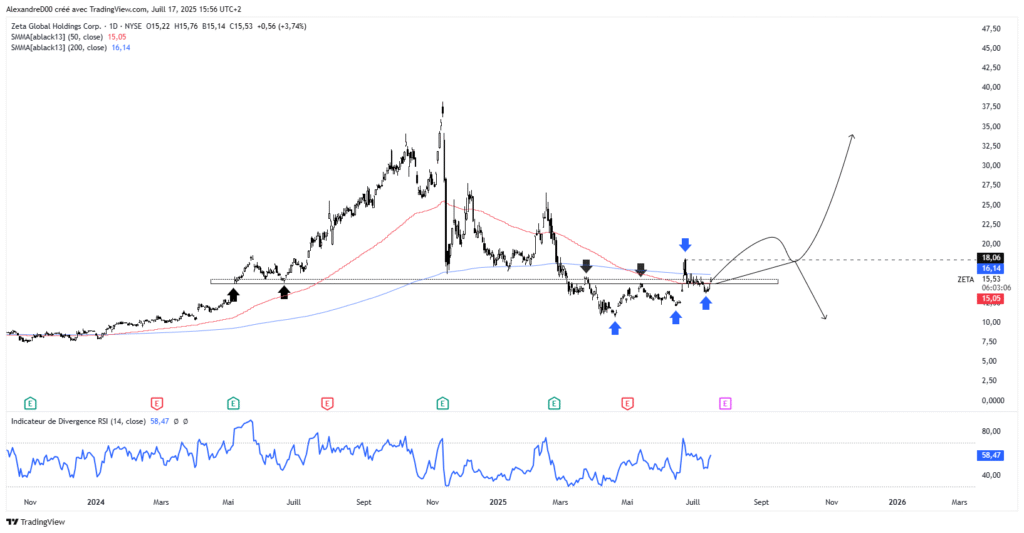Click the 06:03:06 bar countdown timer
This screenshot has width=1024, height=533.
(x=996, y=287)
